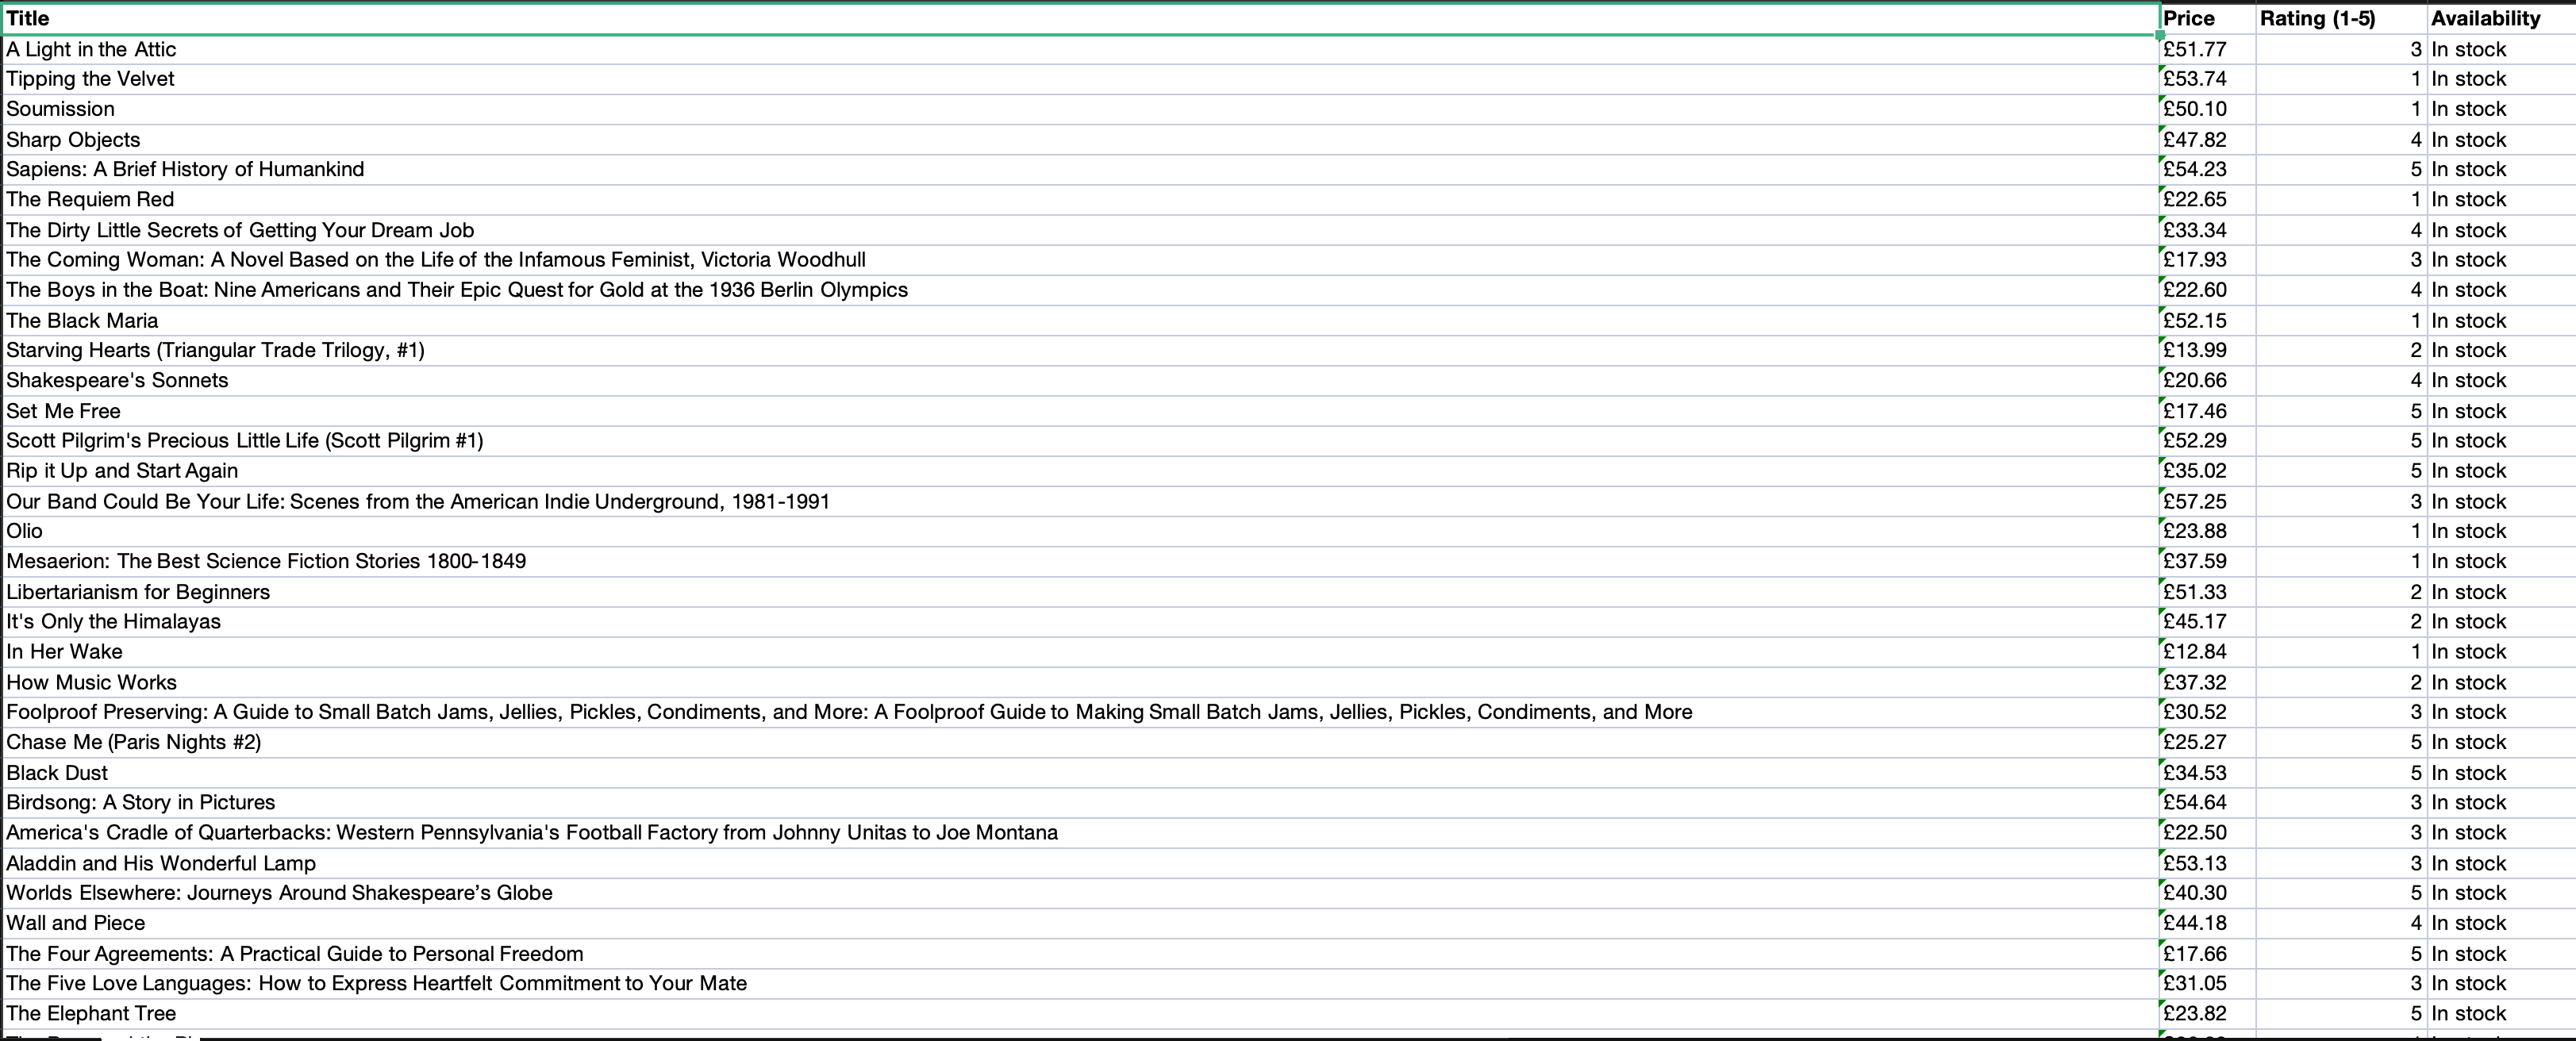Select the price £12.84 for In Her Wake
This screenshot has width=2576, height=1041.
(x=2207, y=652)
